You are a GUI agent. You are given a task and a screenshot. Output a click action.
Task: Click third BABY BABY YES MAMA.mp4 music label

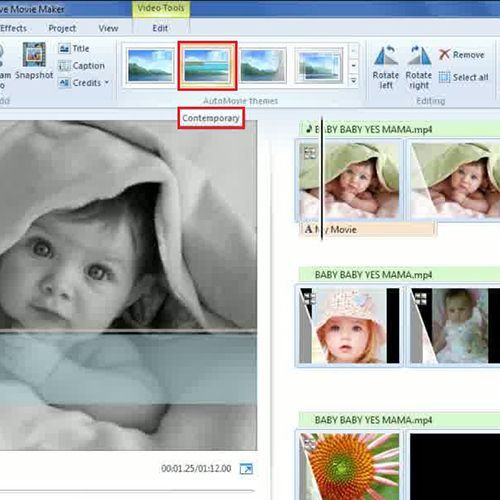coord(373,420)
